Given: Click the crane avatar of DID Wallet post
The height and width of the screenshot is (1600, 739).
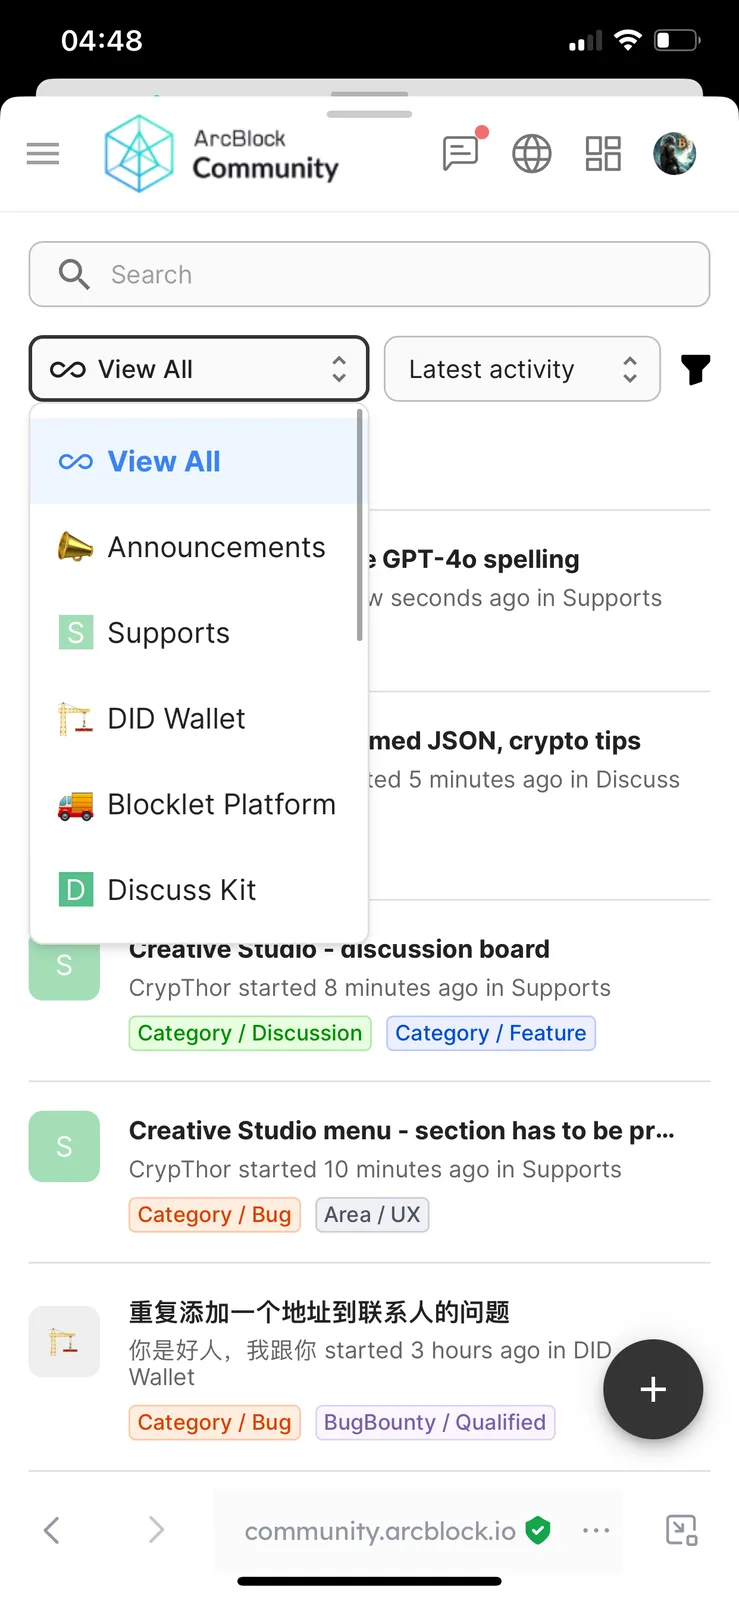Looking at the screenshot, I should click(64, 1342).
